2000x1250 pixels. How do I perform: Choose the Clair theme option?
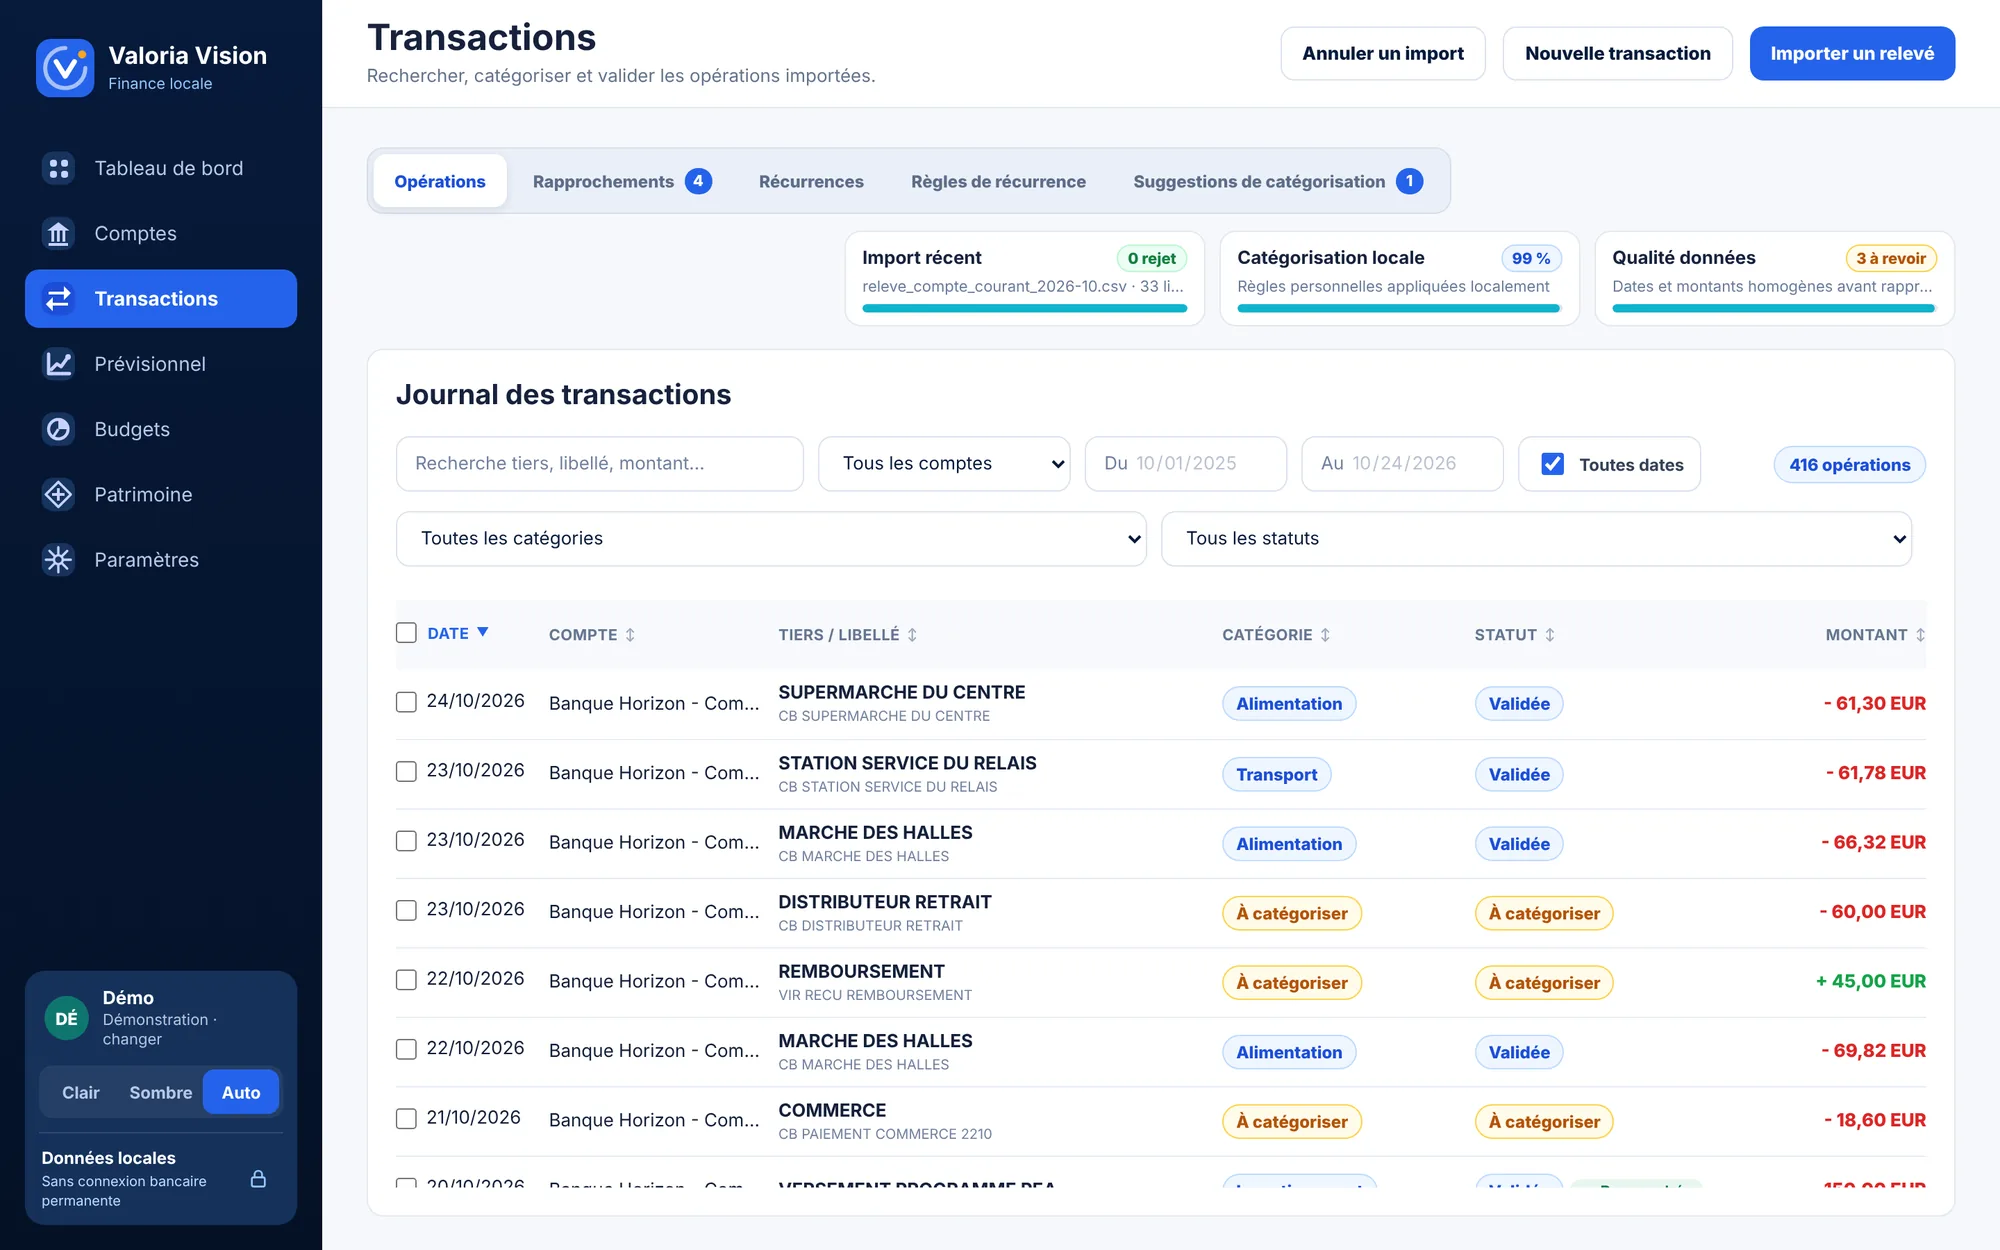coord(81,1093)
